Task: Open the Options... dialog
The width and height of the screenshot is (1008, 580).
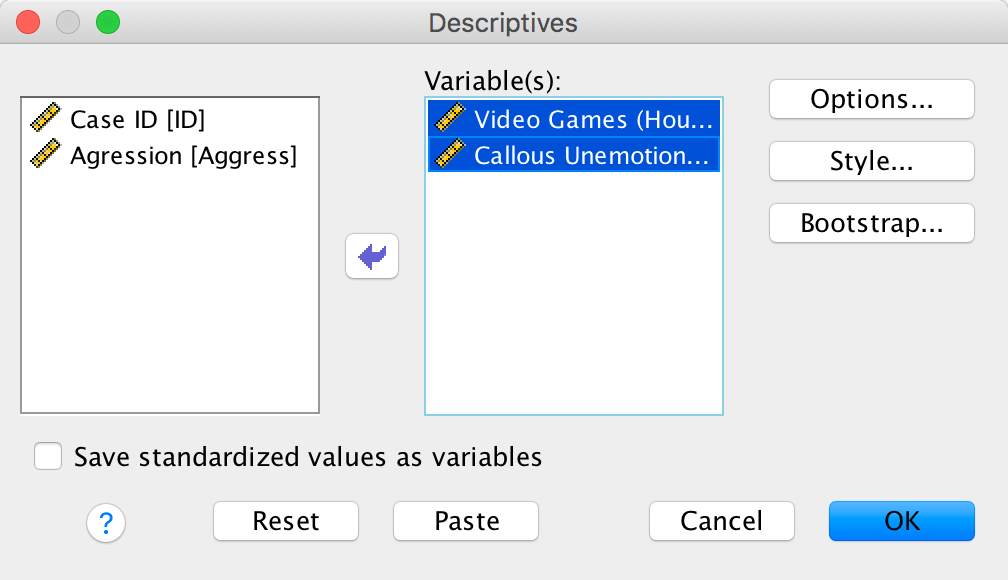Action: pyautogui.click(x=871, y=99)
